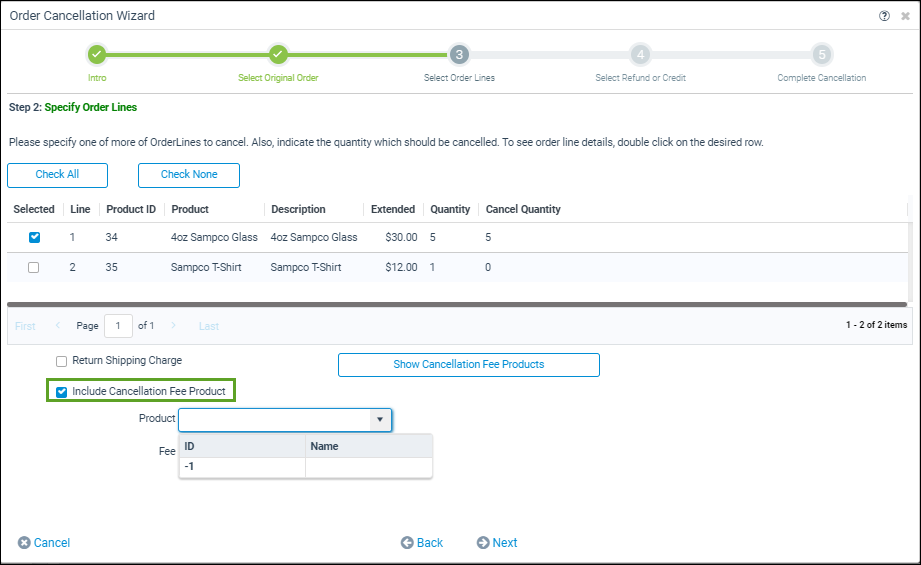This screenshot has width=921, height=565.
Task: Click the Intro step checkmark circle
Action: point(97,55)
